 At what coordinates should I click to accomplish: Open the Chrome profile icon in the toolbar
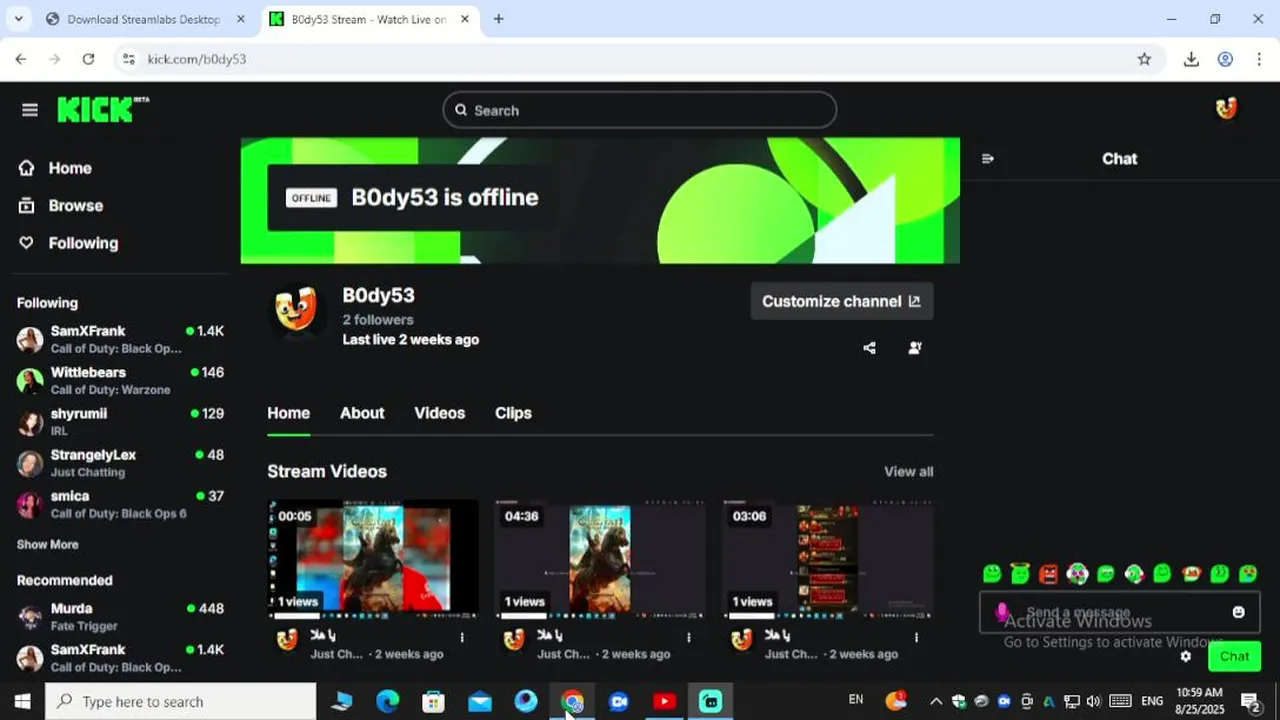pyautogui.click(x=1225, y=59)
